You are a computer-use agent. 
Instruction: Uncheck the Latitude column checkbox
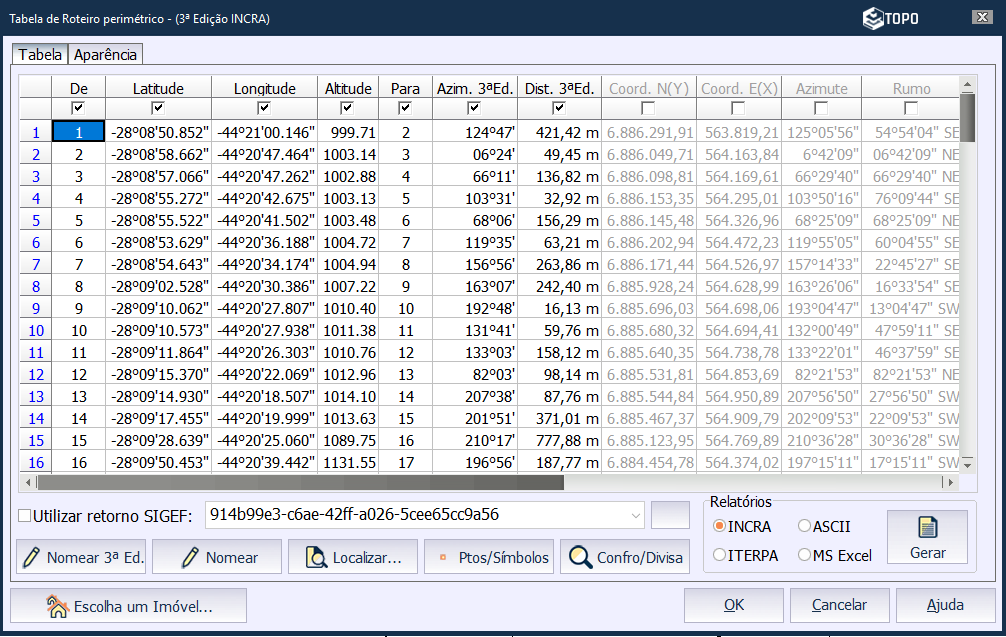pyautogui.click(x=158, y=108)
